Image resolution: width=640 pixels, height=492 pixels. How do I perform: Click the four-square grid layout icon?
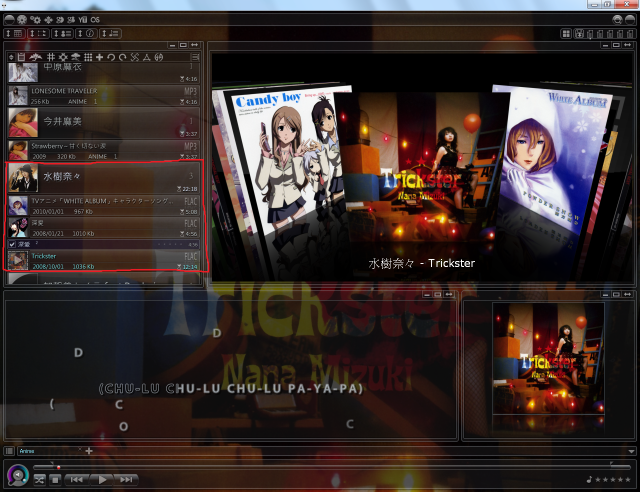566,34
